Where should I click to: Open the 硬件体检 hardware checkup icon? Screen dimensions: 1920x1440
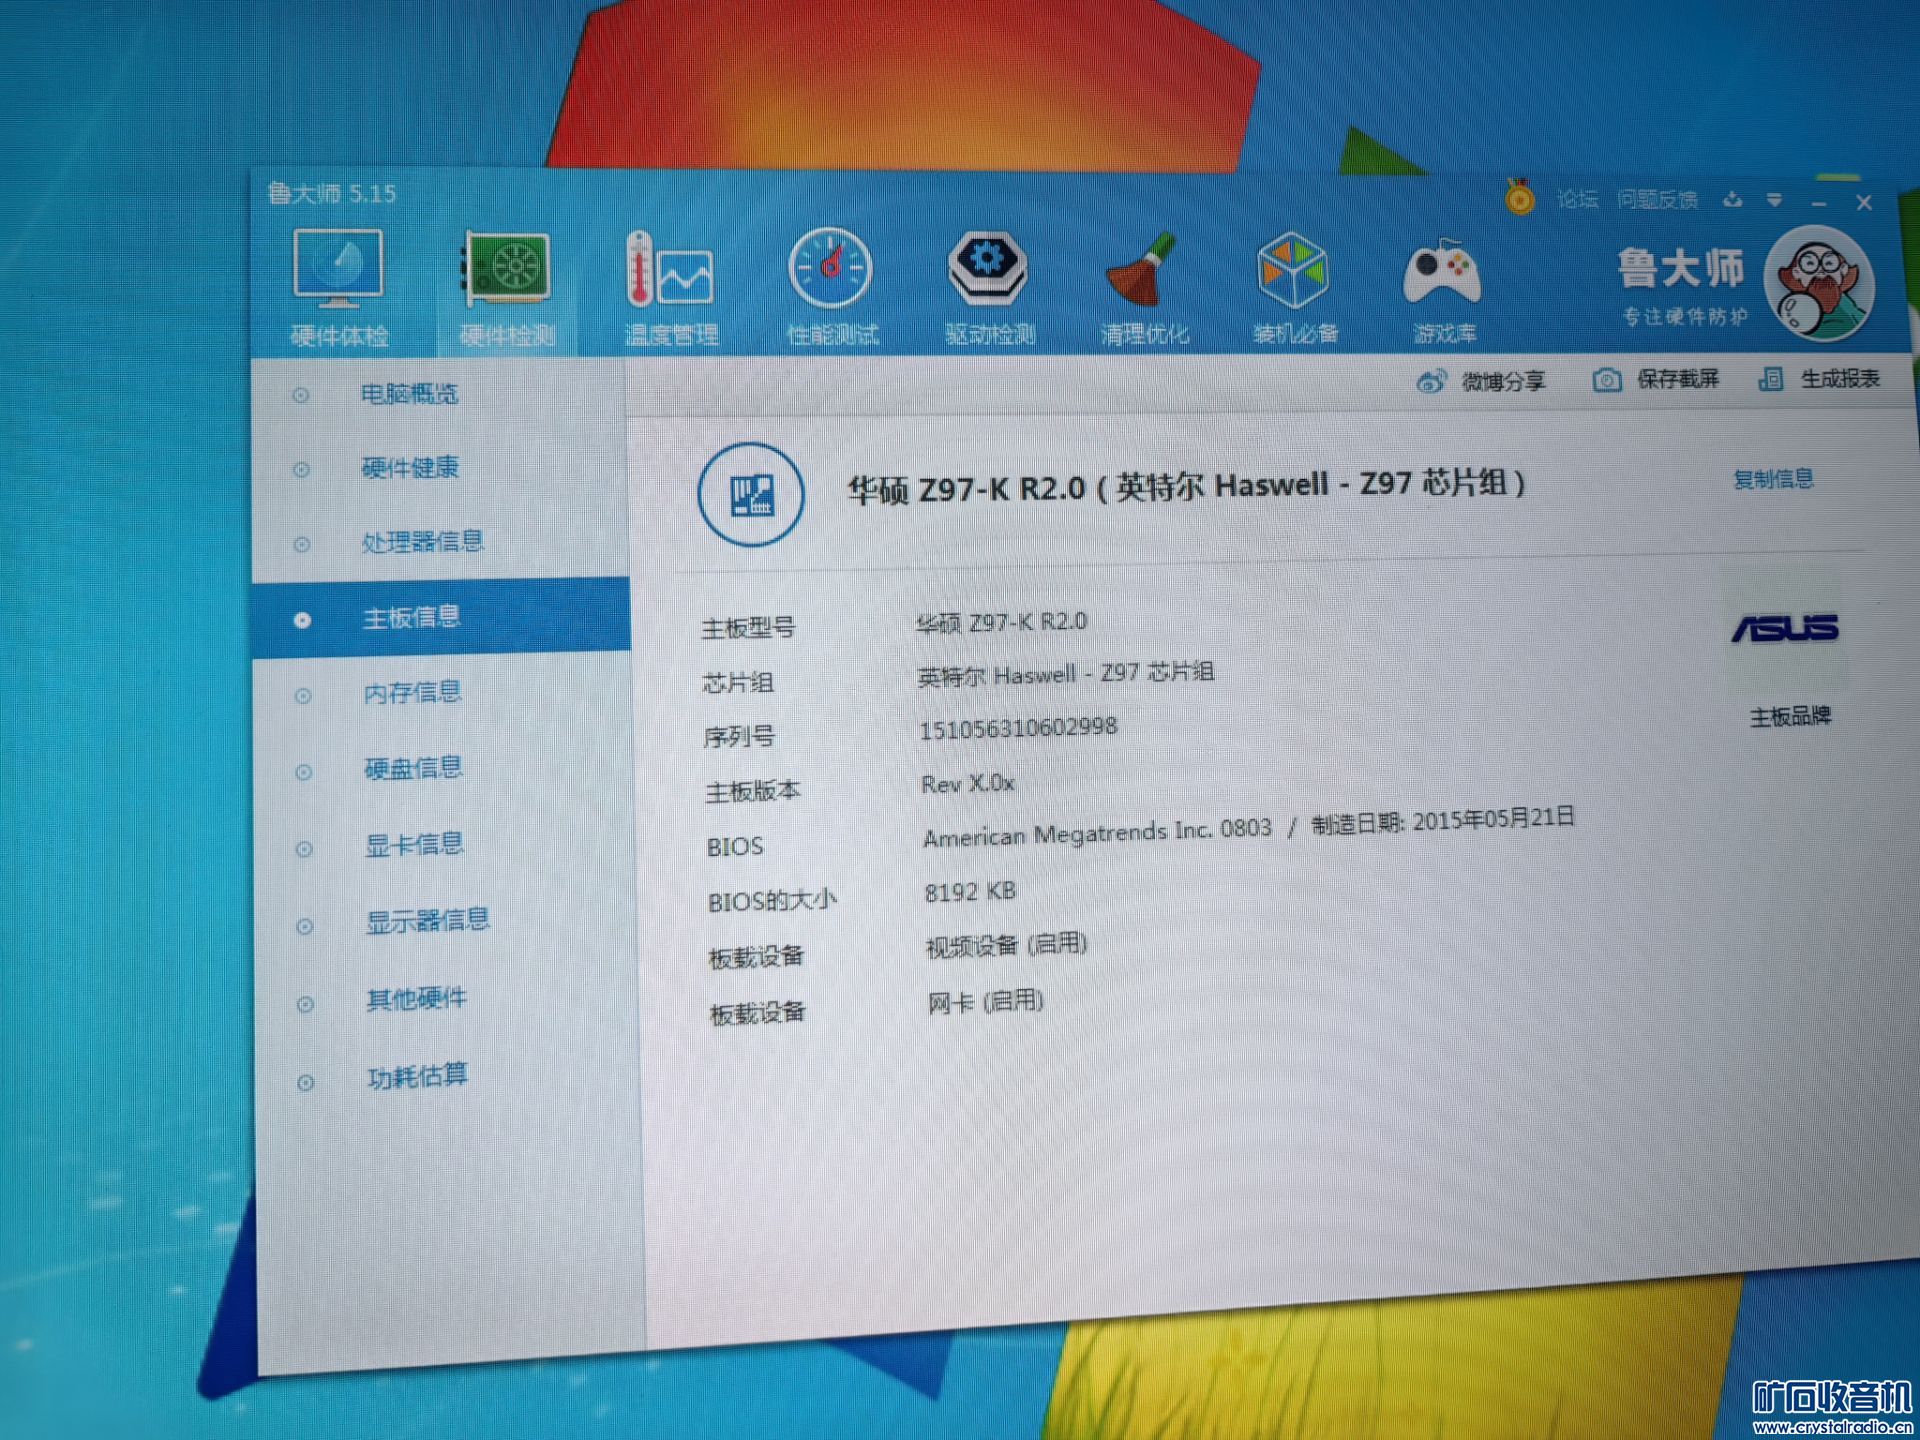338,288
